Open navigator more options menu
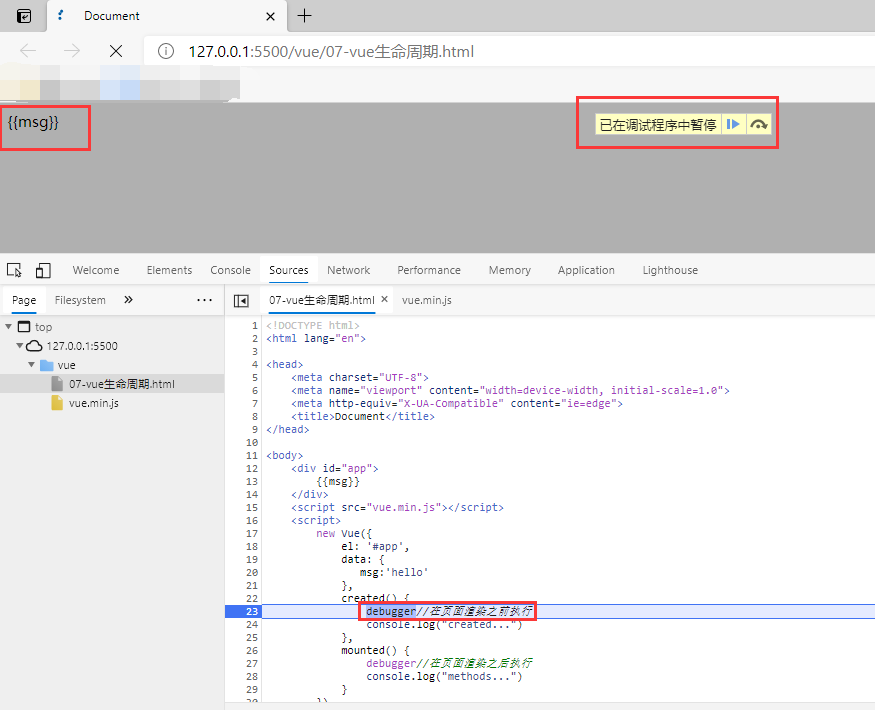The height and width of the screenshot is (710, 875). [204, 300]
